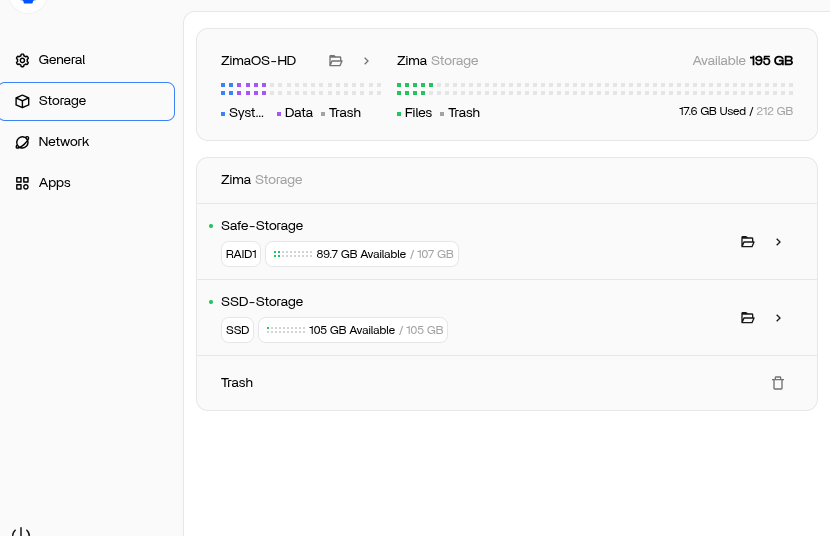Click the Files legend entry
Viewport: 830px width, 536px height.
click(414, 113)
